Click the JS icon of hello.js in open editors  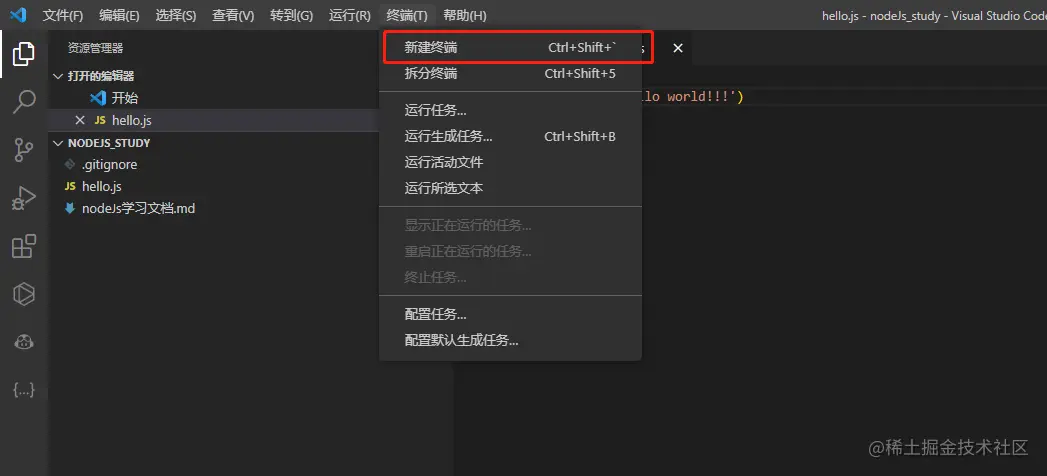tap(99, 120)
